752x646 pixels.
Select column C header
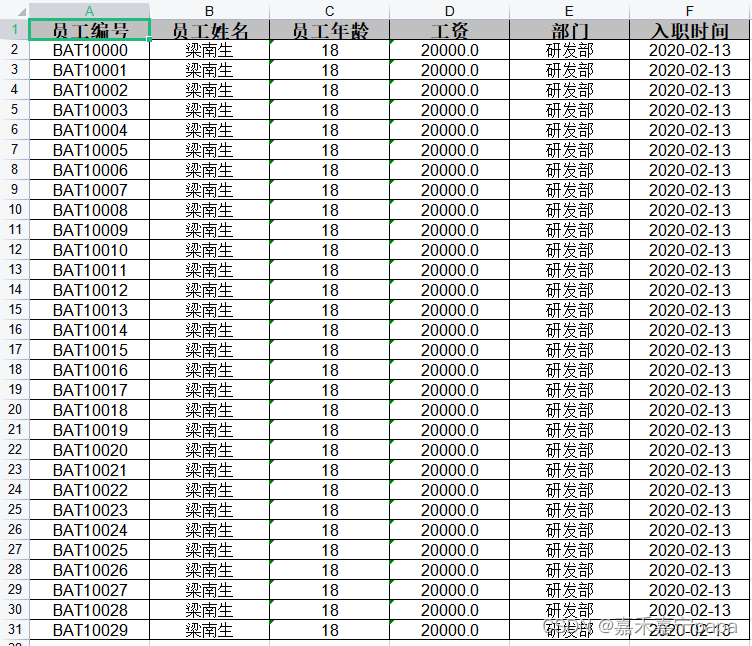click(x=329, y=11)
